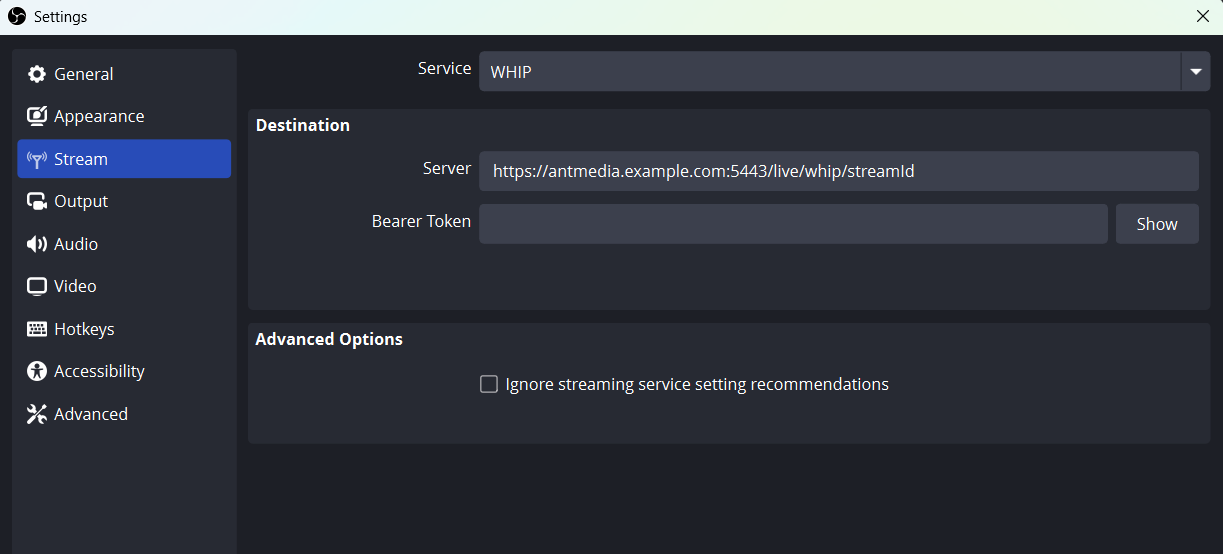The image size is (1223, 554).
Task: Expand the Service dropdown arrow
Action: pos(1196,72)
